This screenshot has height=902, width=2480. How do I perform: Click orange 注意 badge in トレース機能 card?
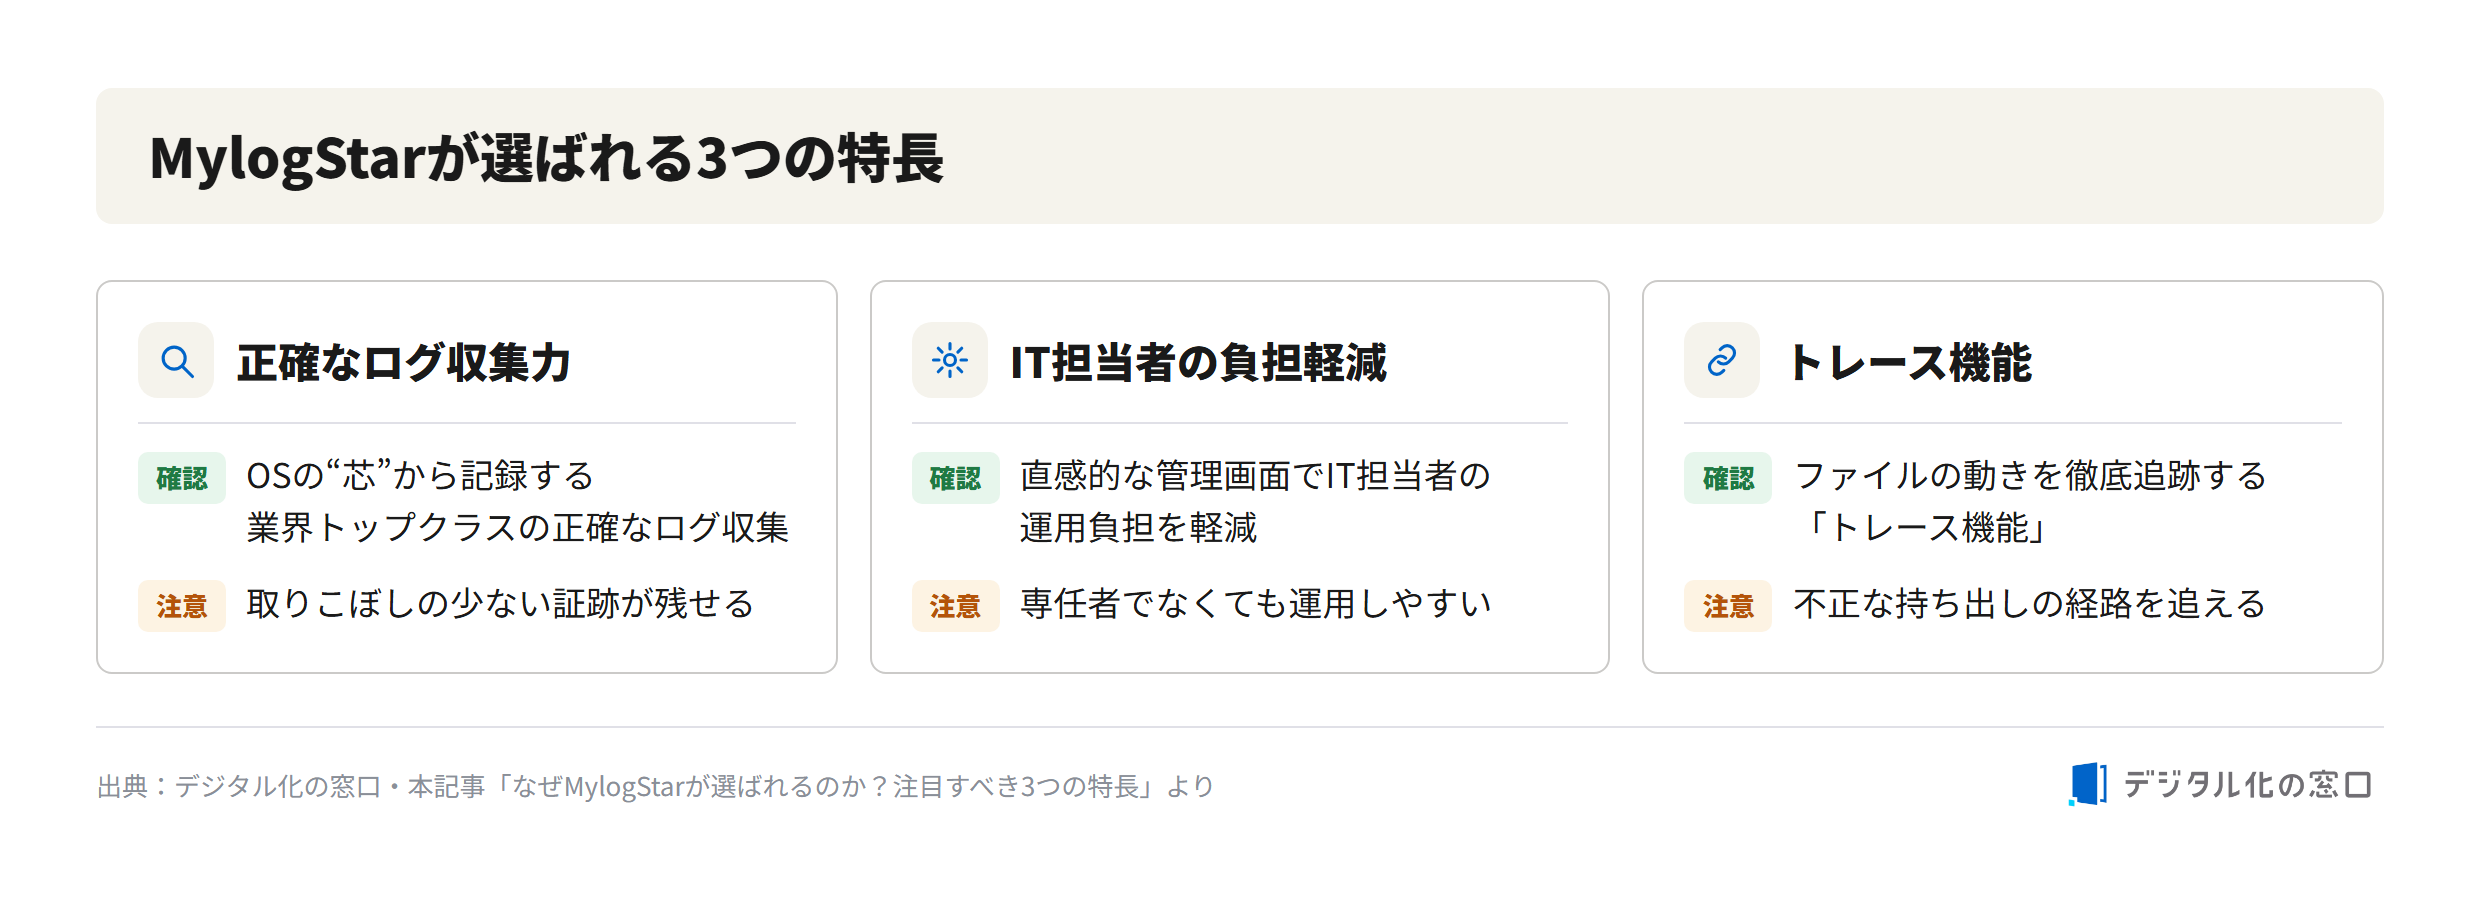click(x=1728, y=606)
